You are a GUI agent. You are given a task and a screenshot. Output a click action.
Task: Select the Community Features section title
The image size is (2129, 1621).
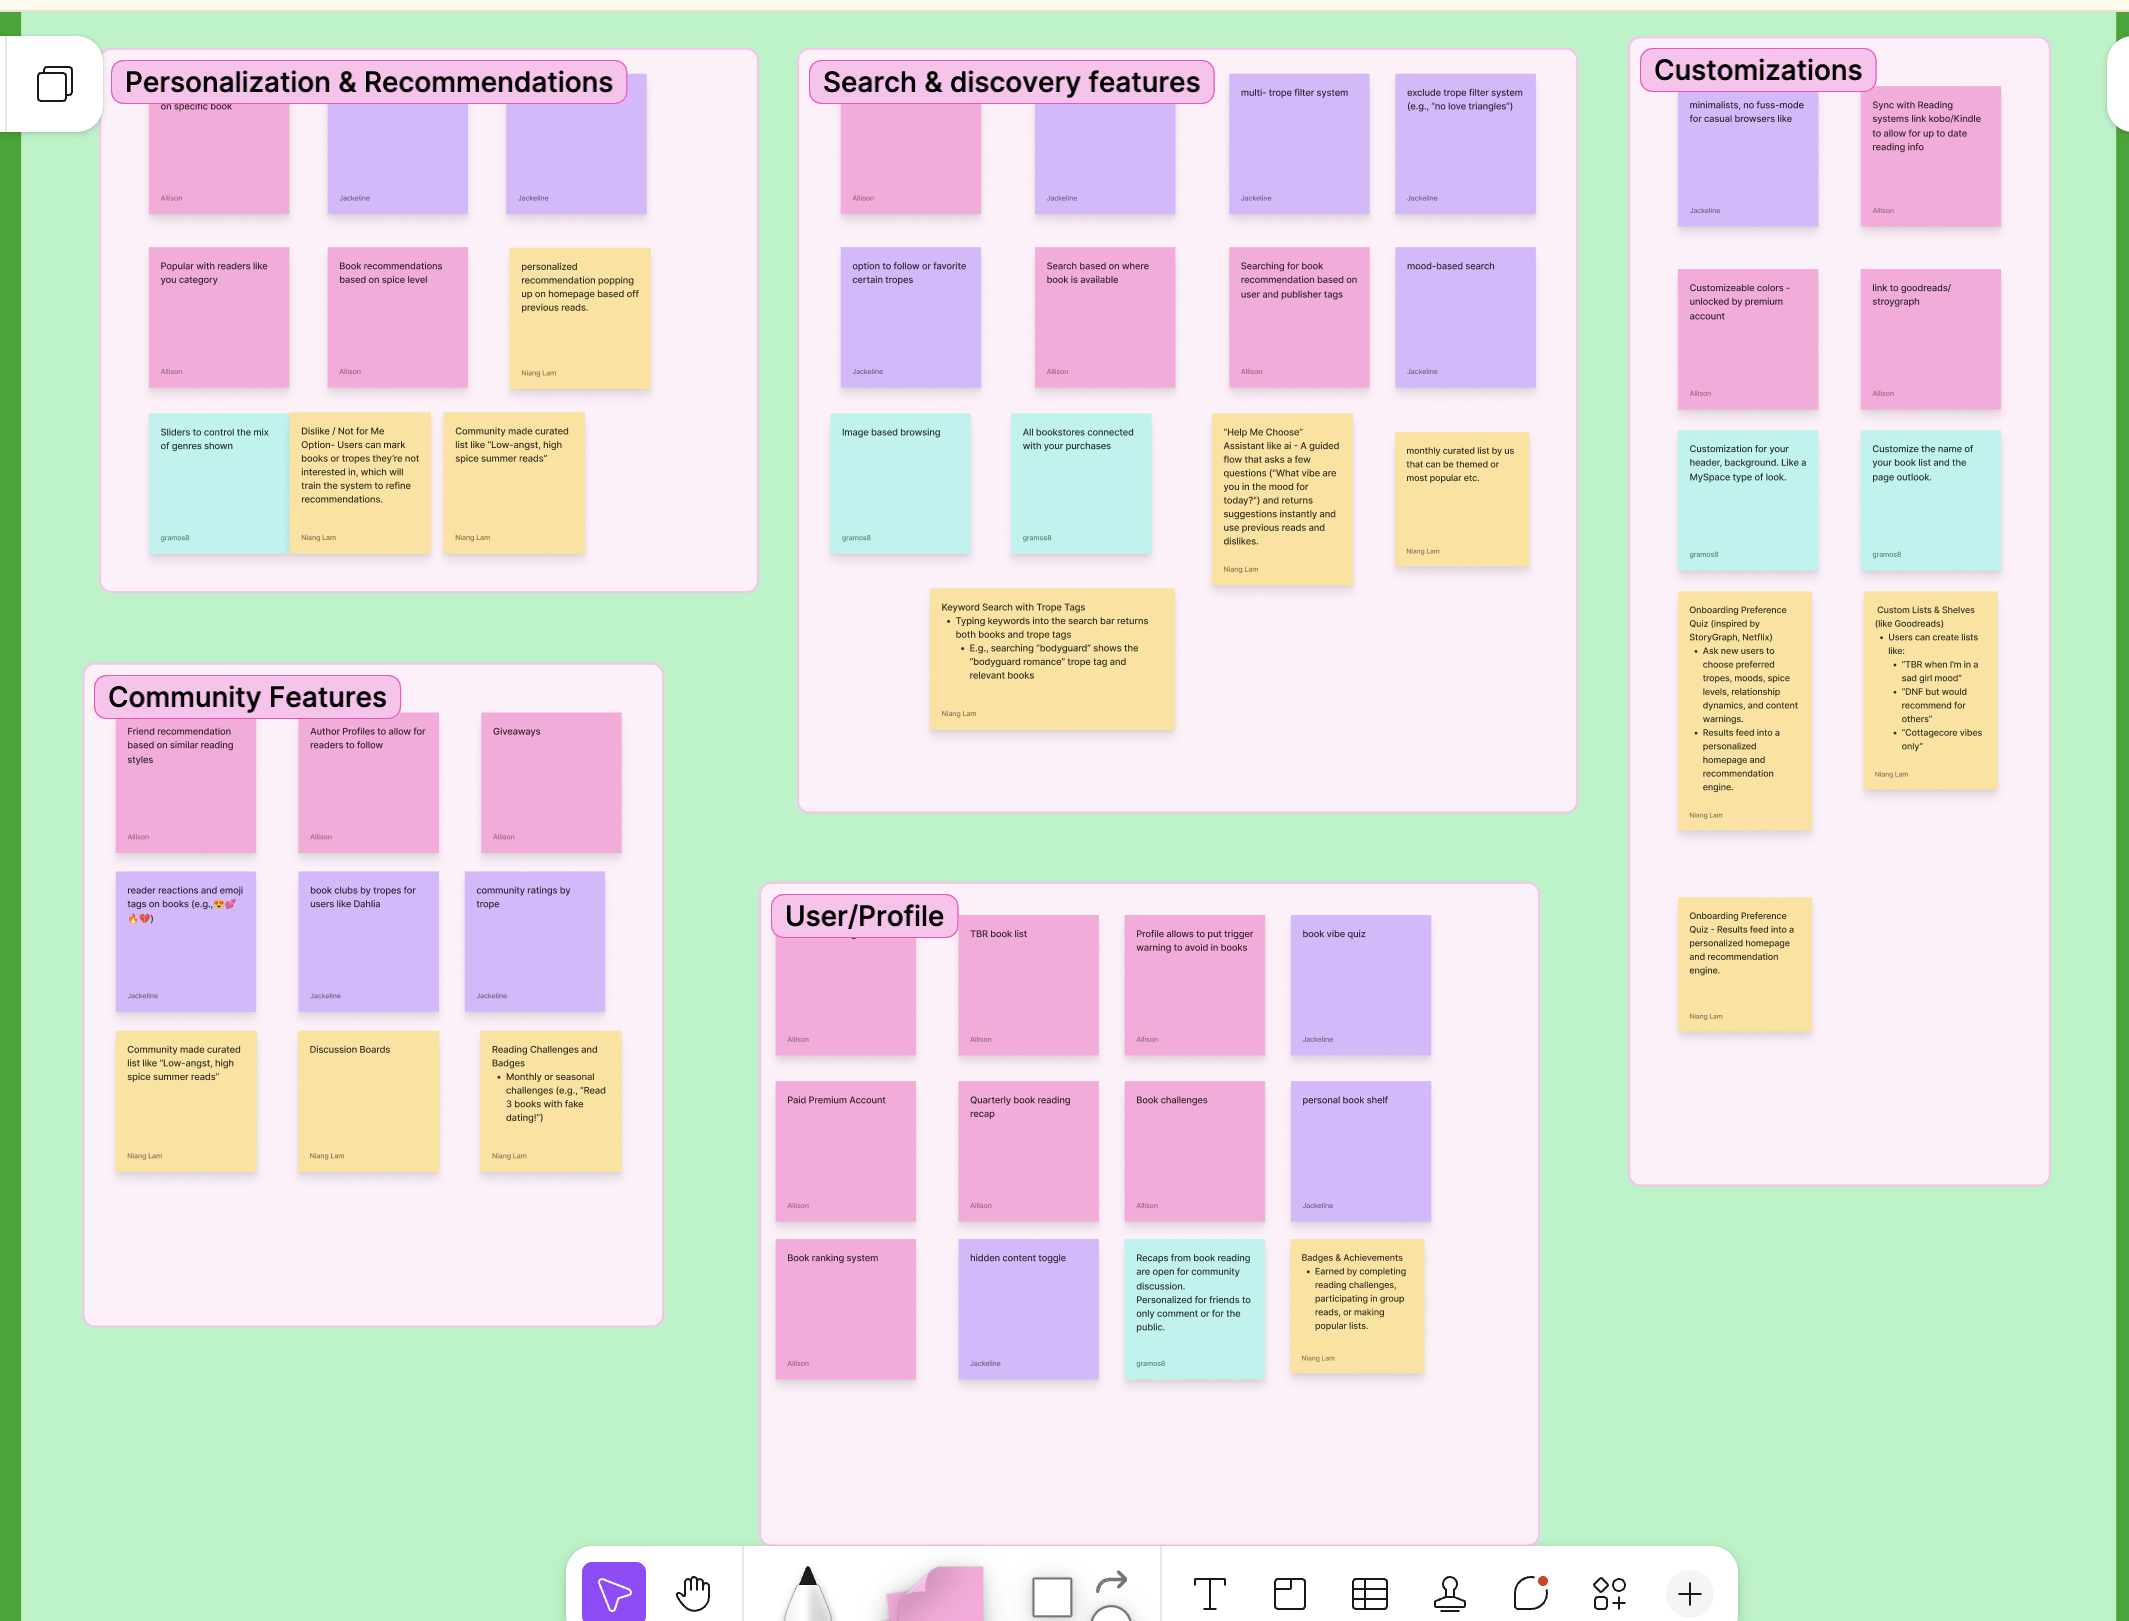coord(247,697)
